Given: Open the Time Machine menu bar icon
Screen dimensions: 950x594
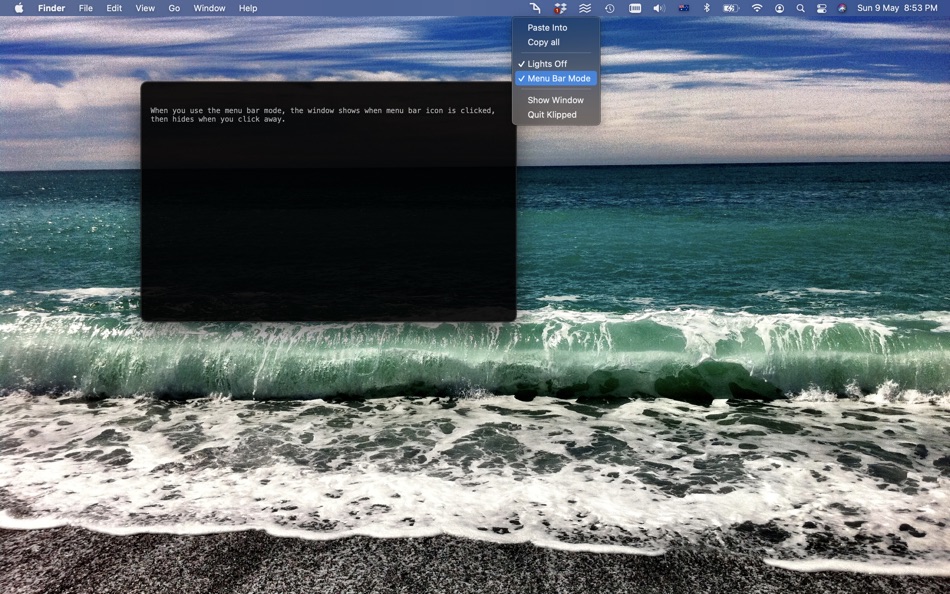Looking at the screenshot, I should 610,8.
